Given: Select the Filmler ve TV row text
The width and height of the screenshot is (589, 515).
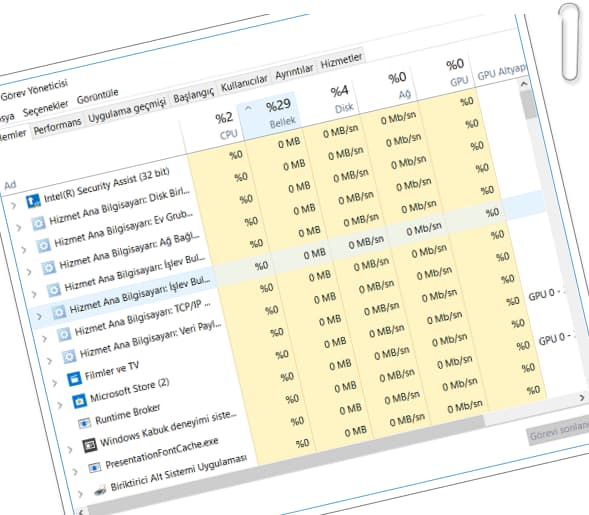Looking at the screenshot, I should click(x=112, y=371).
